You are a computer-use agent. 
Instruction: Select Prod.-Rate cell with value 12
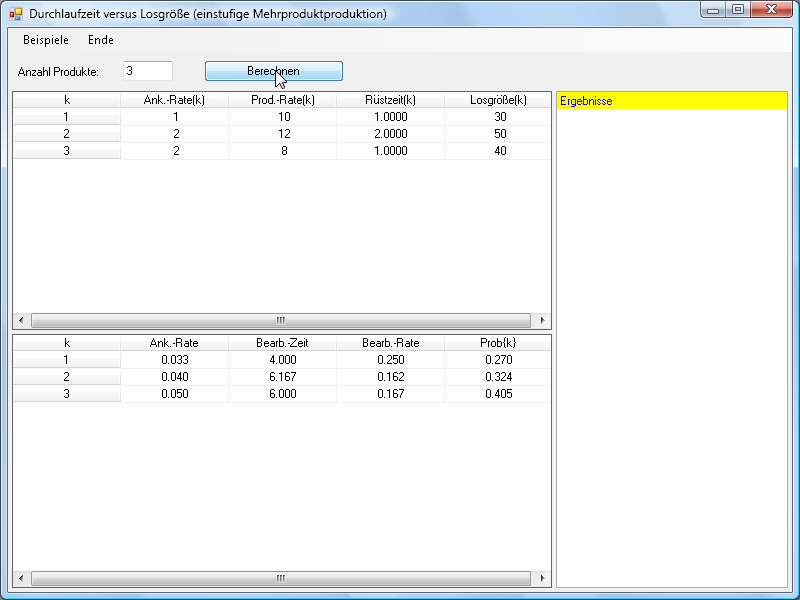[x=282, y=134]
